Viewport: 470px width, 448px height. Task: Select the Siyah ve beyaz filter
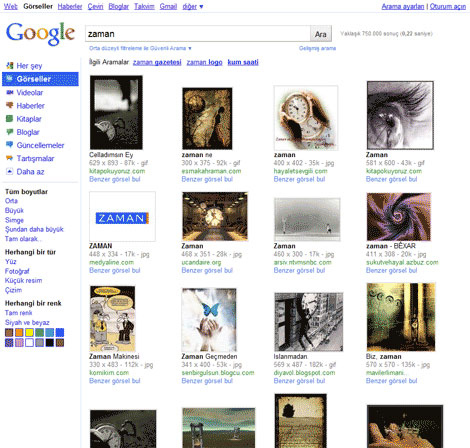coord(27,323)
